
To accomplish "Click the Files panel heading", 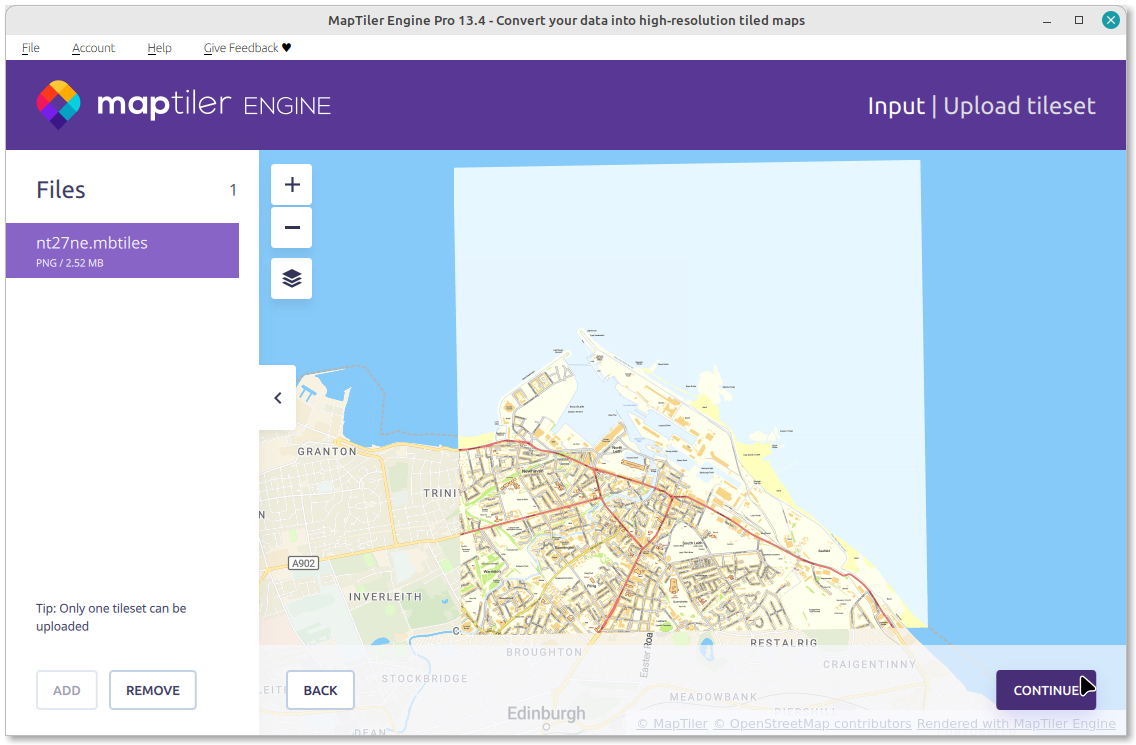I will 61,190.
